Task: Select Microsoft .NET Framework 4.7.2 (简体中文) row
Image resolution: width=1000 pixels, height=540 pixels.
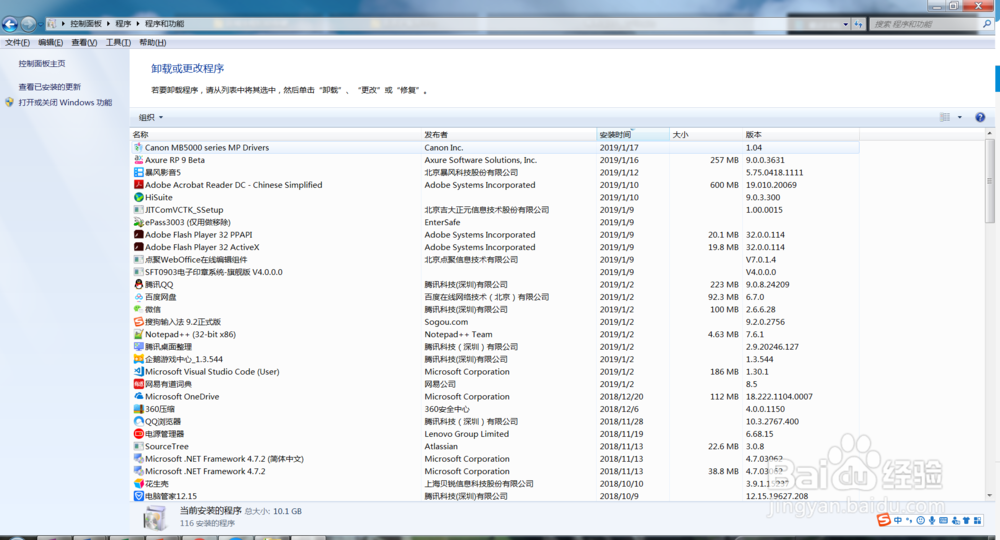Action: 495,458
